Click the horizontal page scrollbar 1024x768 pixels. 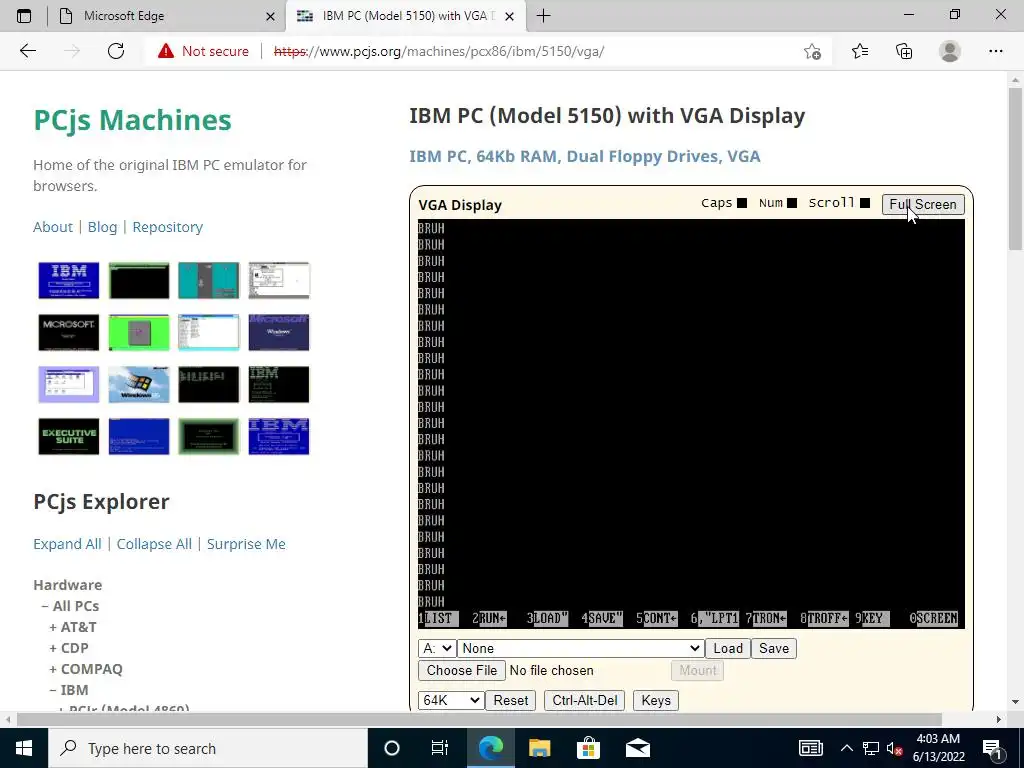pos(479,719)
